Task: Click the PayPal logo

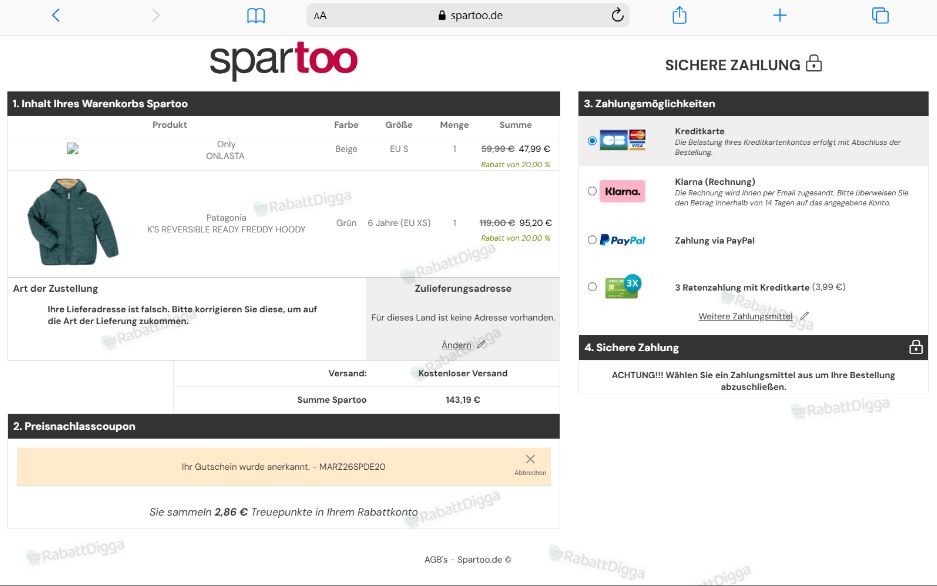Action: tap(622, 240)
